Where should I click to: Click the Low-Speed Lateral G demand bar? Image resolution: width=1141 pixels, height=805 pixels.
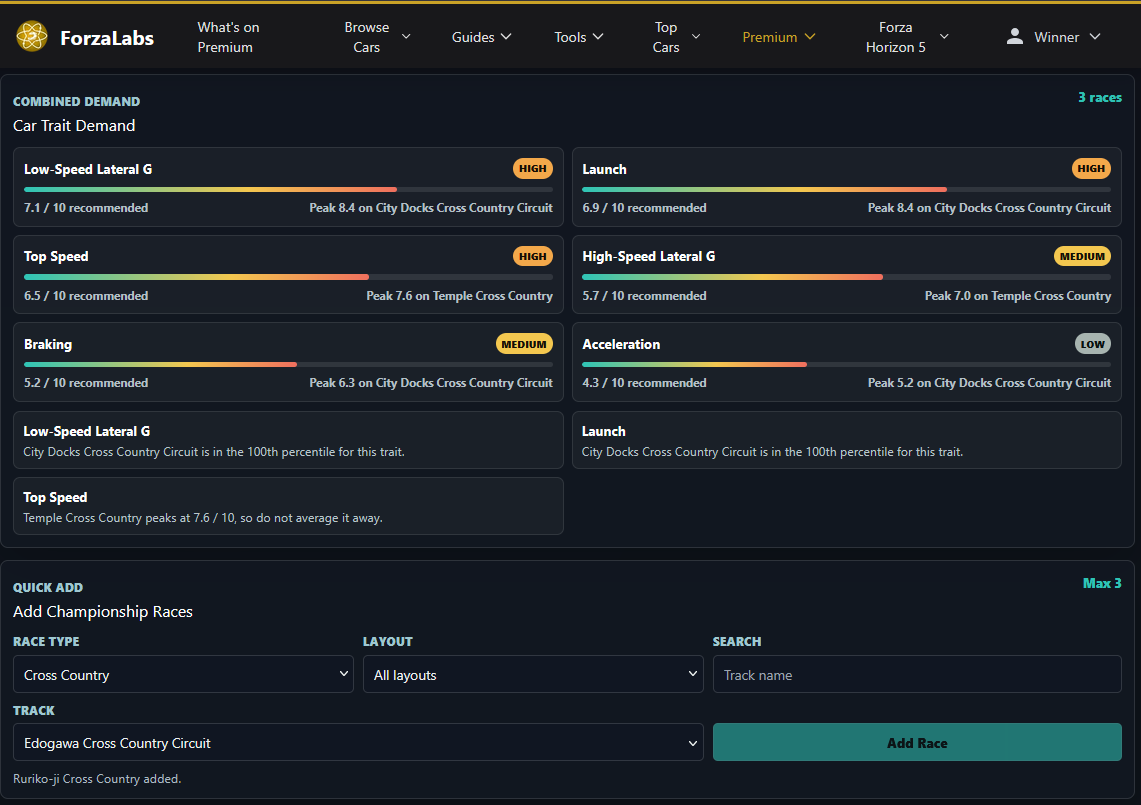pos(288,189)
